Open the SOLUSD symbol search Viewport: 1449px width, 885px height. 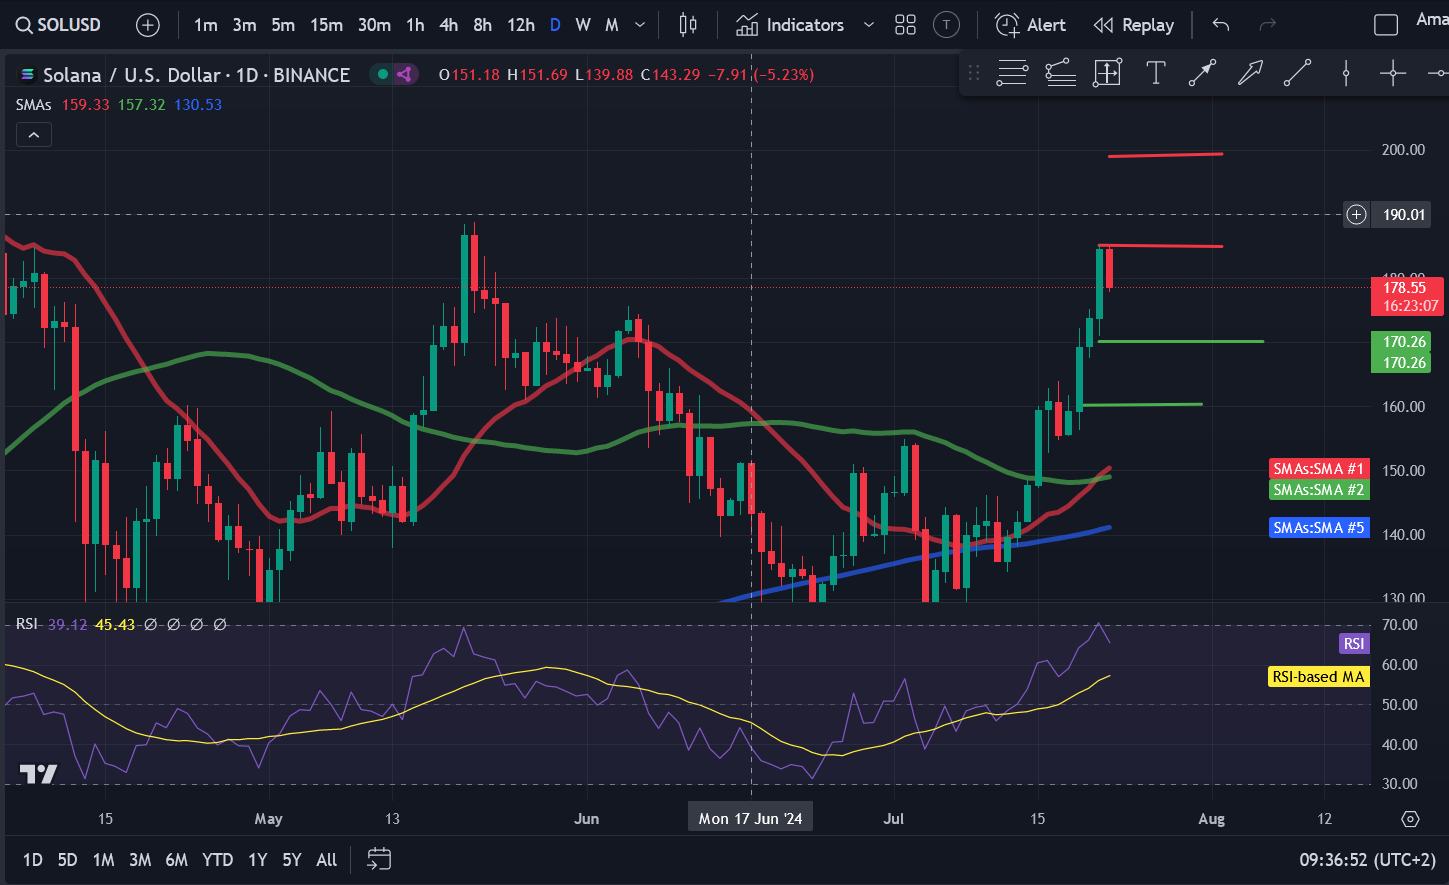tap(58, 25)
